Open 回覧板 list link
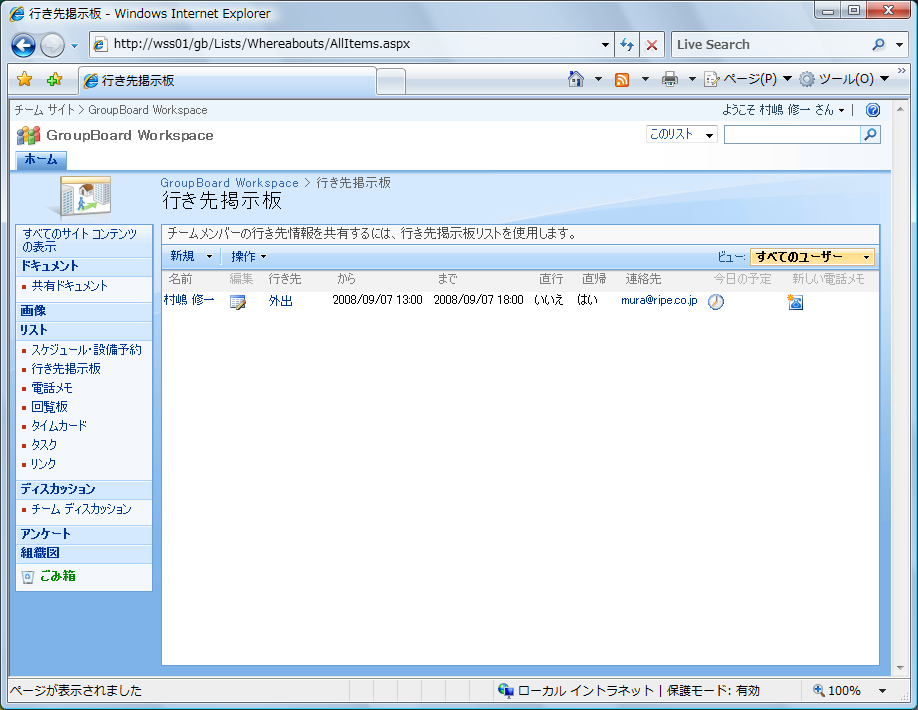The width and height of the screenshot is (918, 710). (x=49, y=407)
